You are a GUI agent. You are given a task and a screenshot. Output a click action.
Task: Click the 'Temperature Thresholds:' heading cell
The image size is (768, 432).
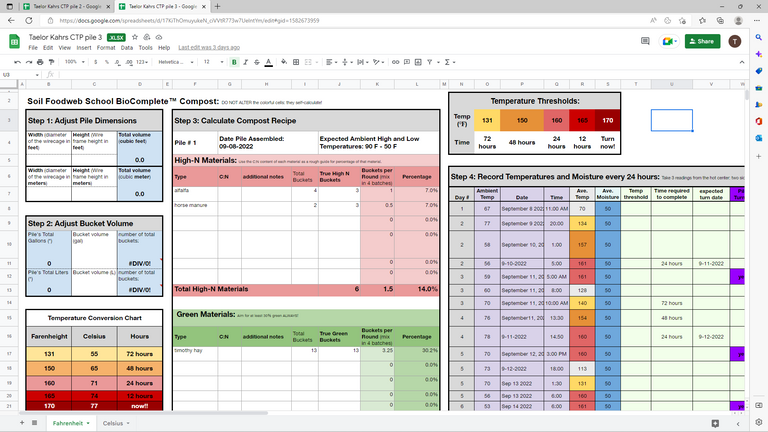click(535, 101)
